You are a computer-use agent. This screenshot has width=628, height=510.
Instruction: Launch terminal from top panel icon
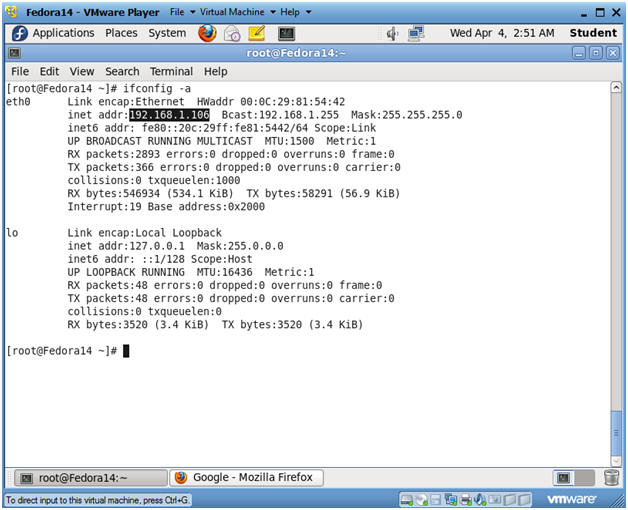coord(286,33)
